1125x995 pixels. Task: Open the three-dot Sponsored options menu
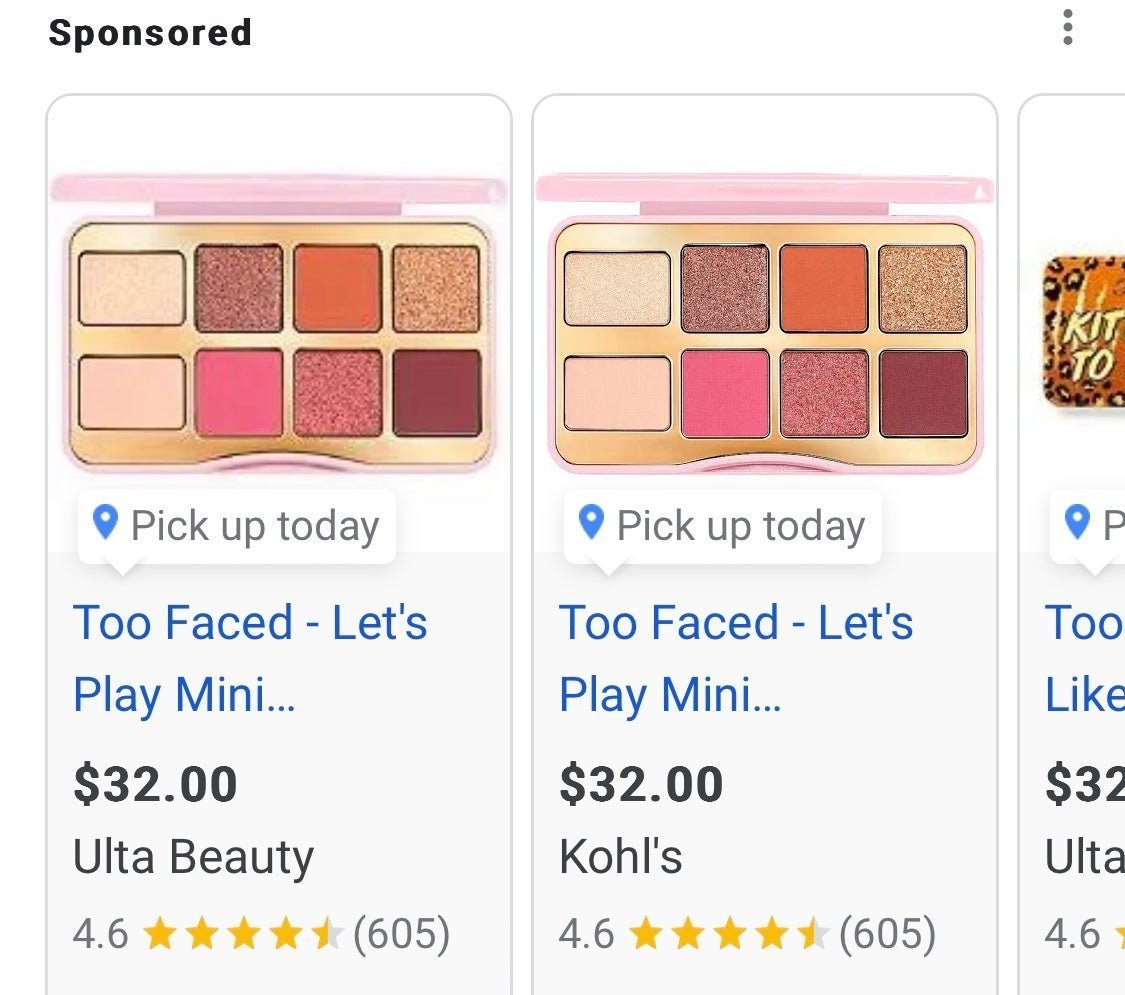pos(1068,27)
